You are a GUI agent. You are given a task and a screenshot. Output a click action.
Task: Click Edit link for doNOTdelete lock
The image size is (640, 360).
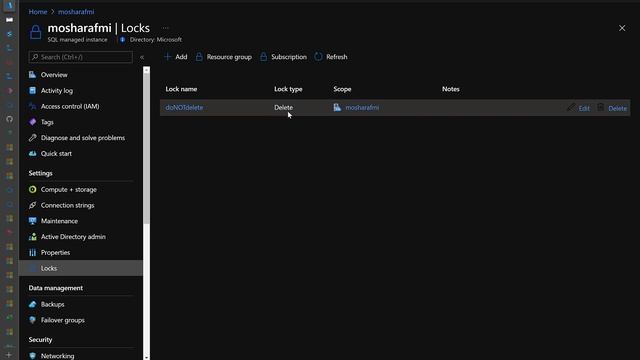point(584,108)
